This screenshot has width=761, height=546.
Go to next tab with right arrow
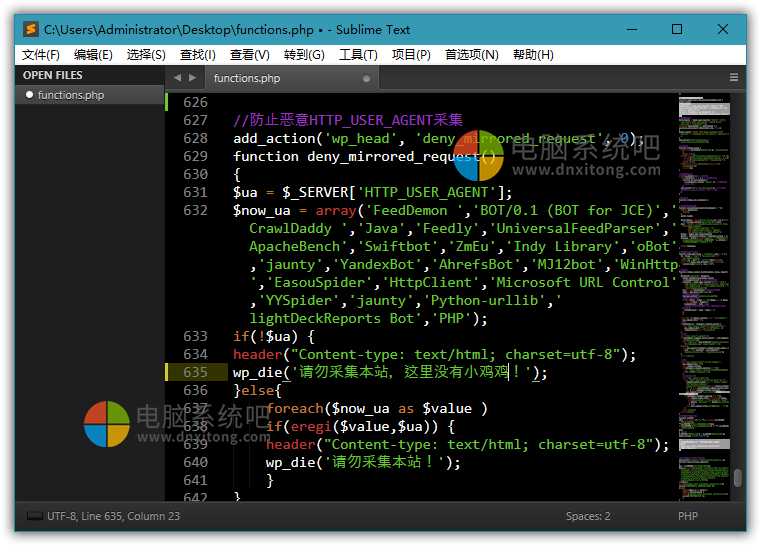pos(193,78)
